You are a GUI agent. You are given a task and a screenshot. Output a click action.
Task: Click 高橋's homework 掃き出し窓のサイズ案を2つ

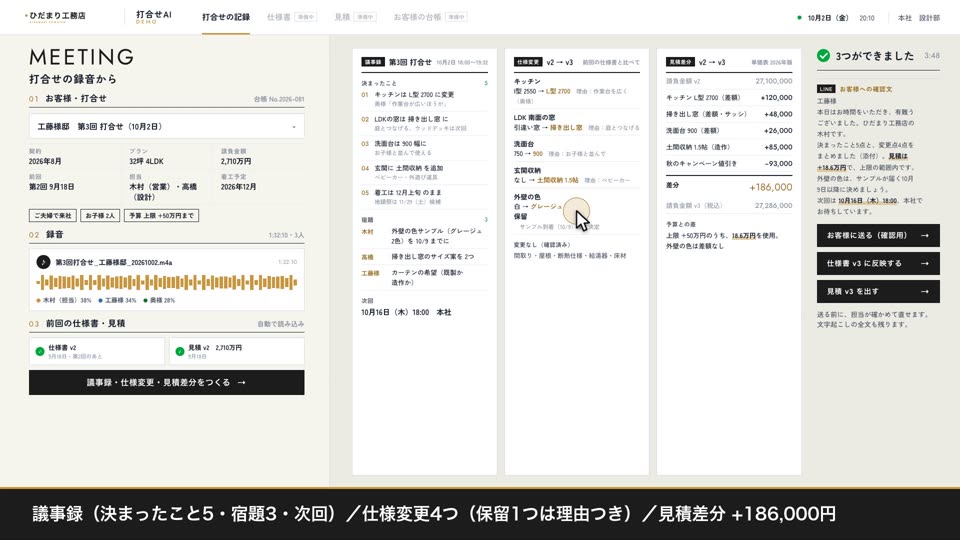coord(424,257)
